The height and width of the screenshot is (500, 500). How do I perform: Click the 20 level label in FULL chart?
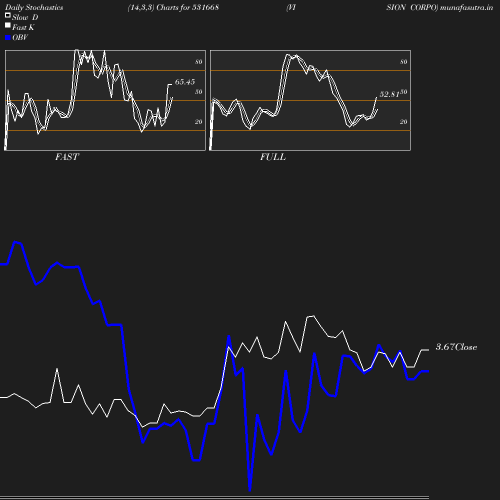point(403,122)
